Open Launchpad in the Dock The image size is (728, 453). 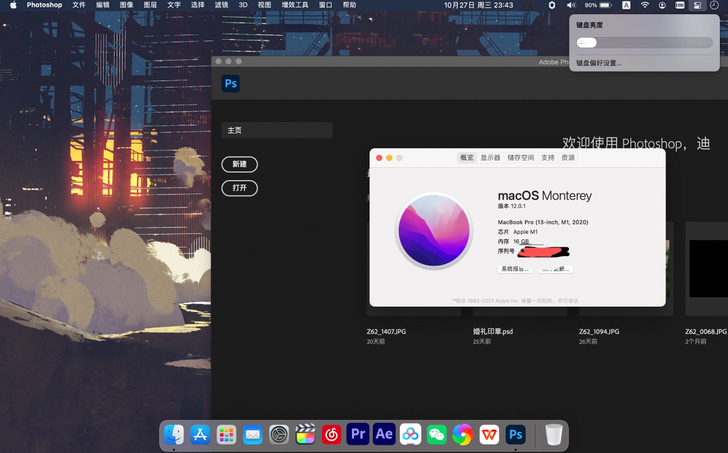pyautogui.click(x=227, y=434)
